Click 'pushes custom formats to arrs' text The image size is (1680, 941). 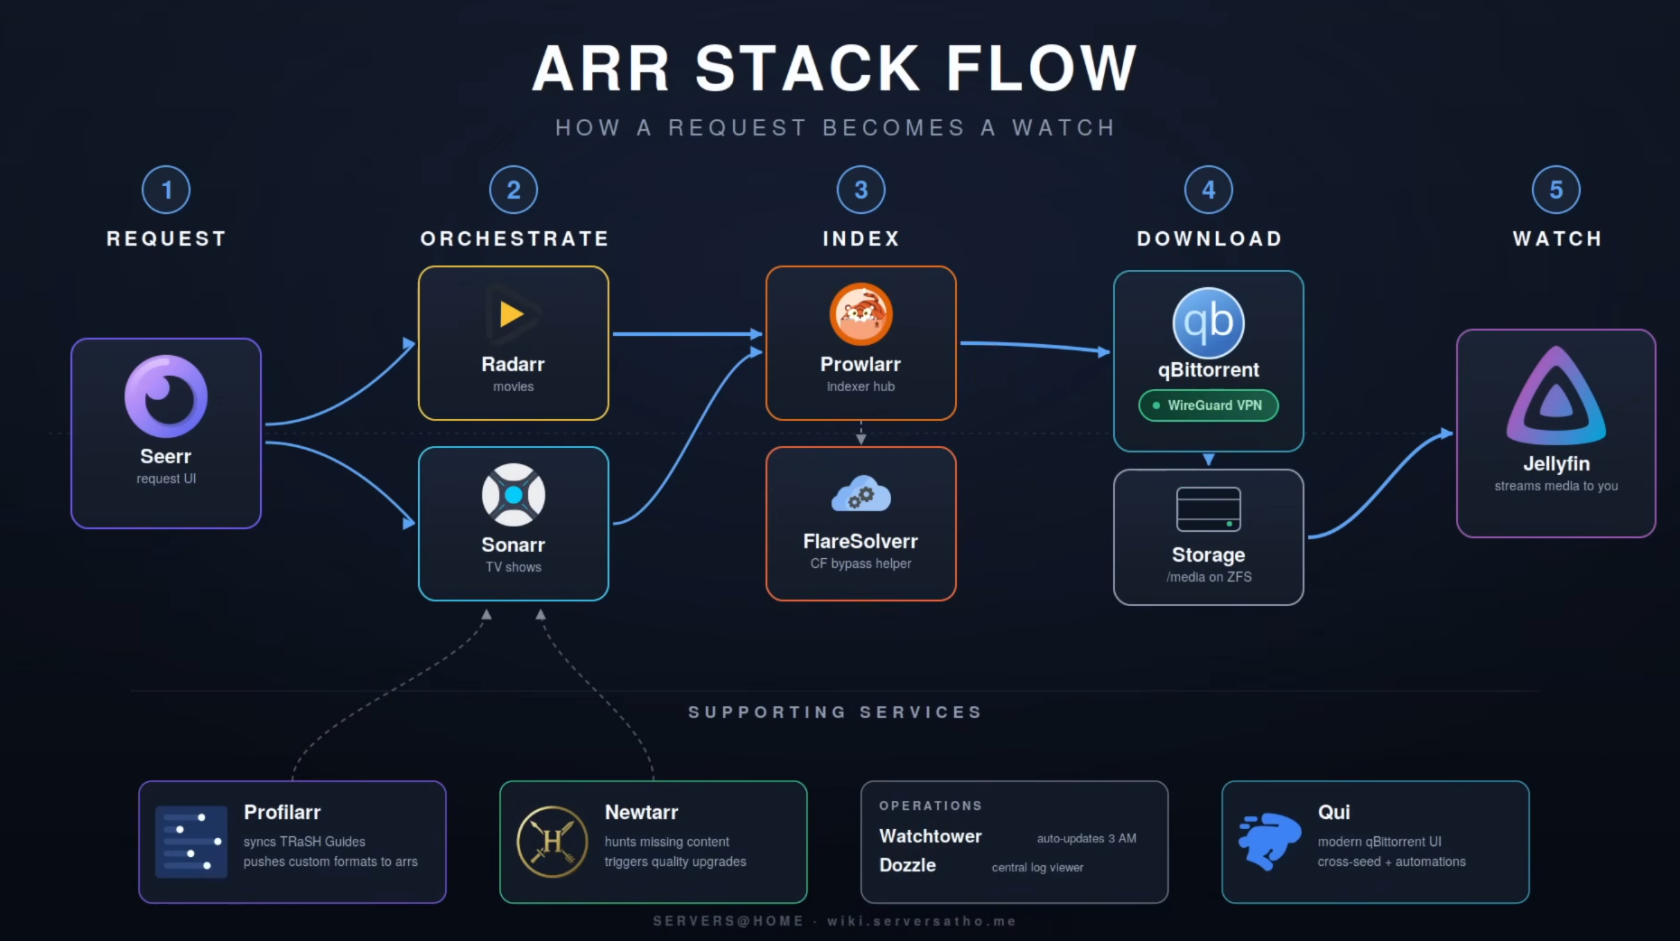pos(330,862)
